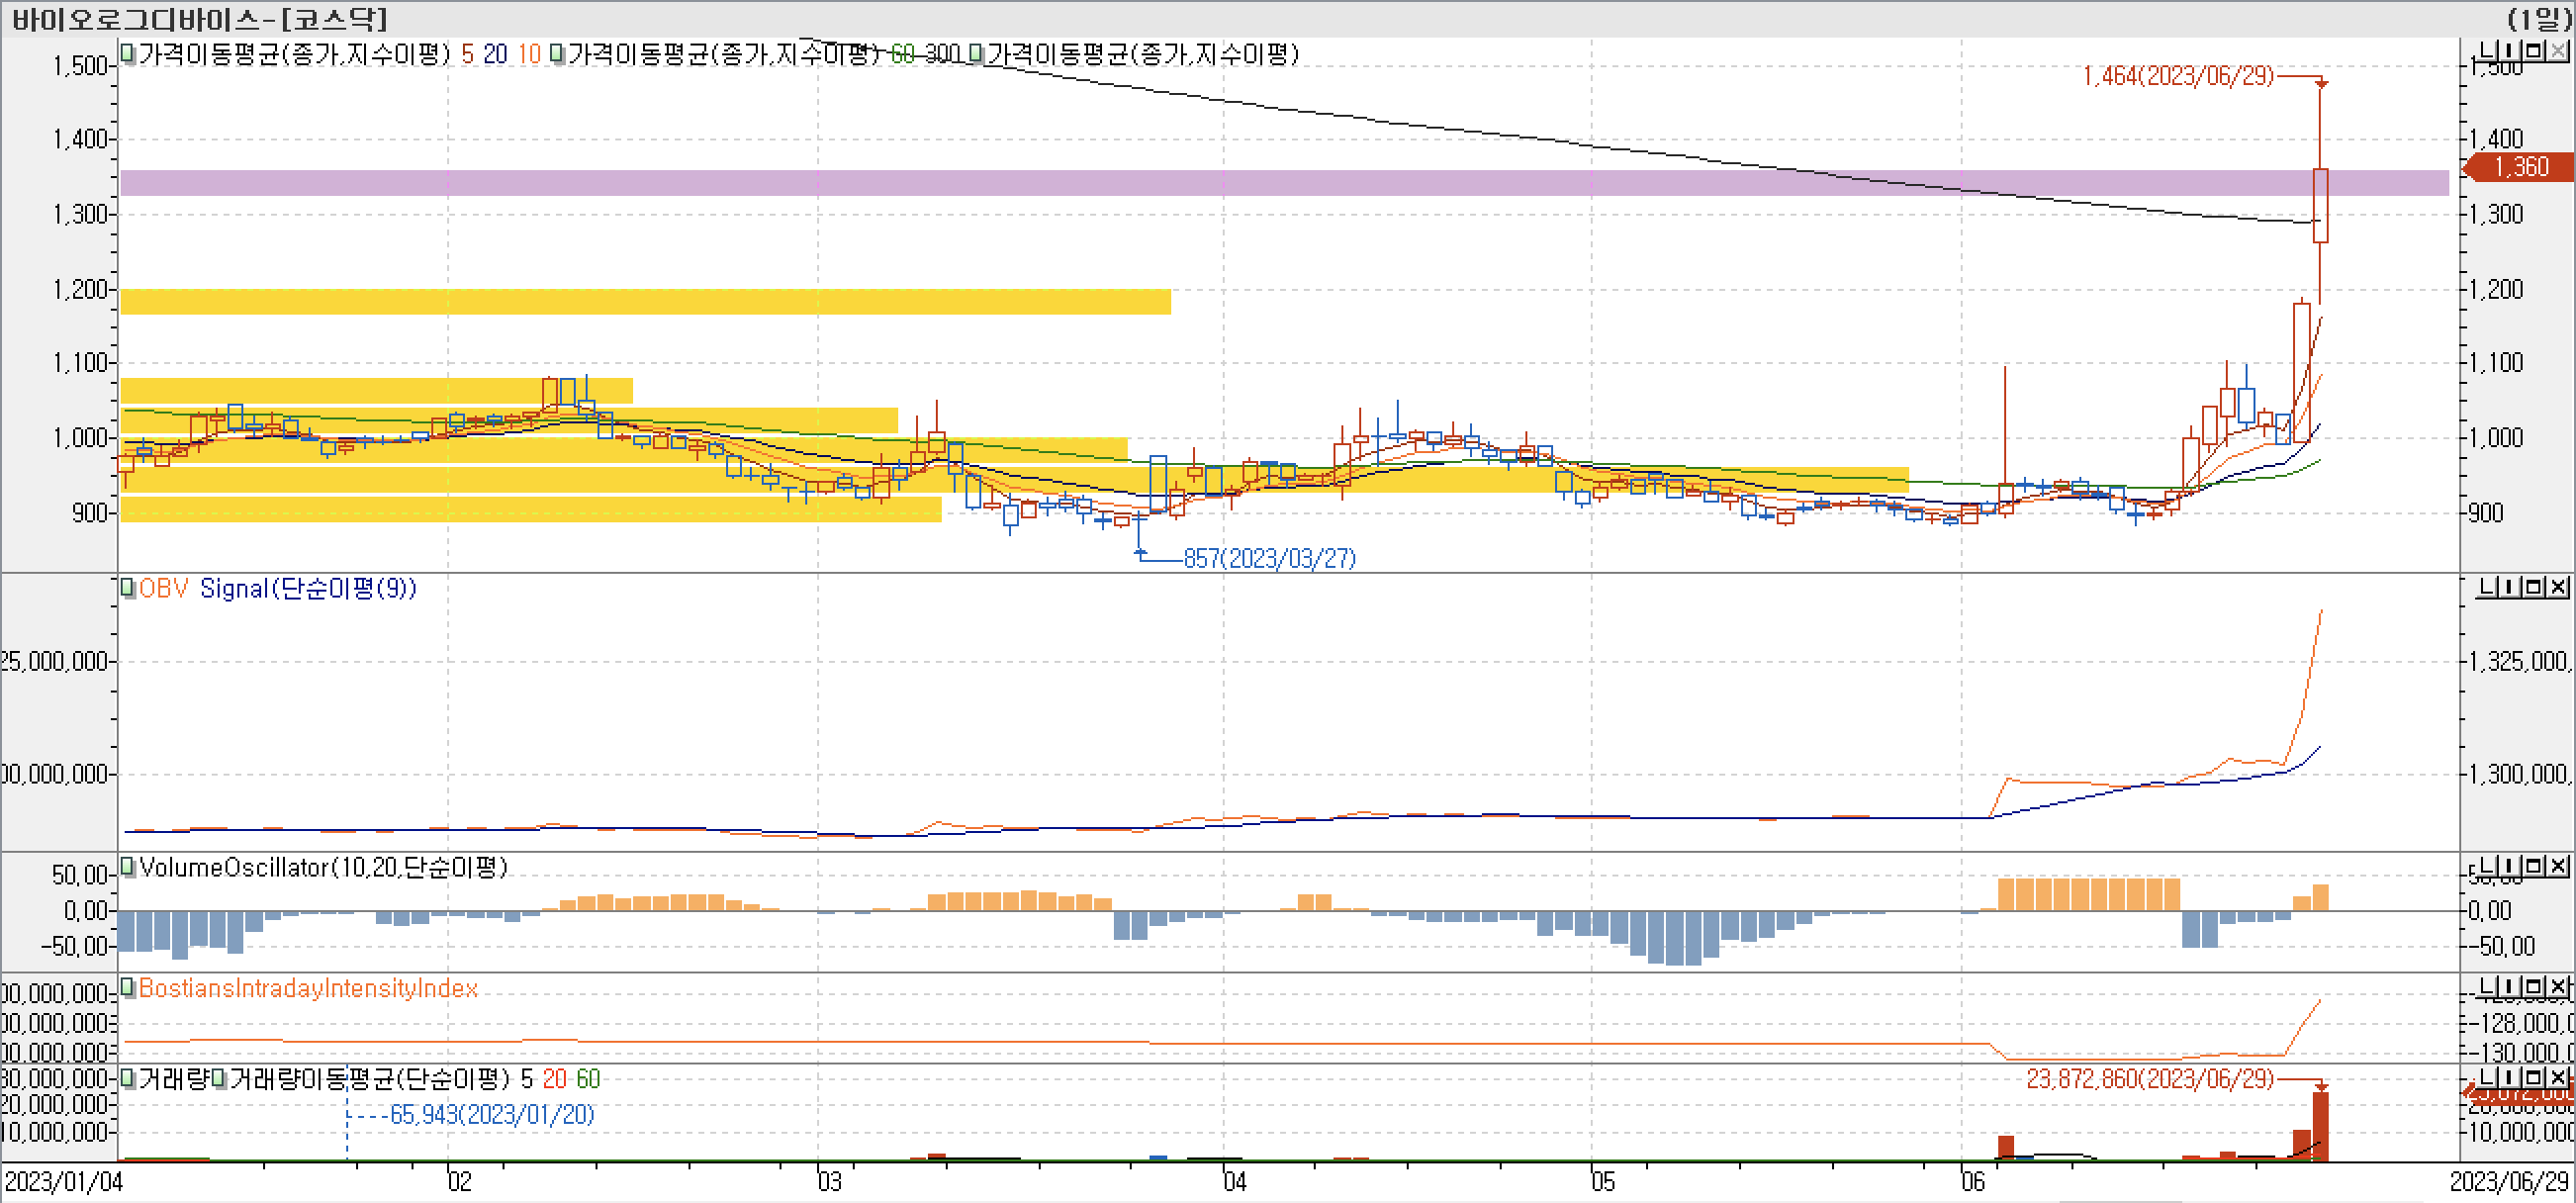The image size is (2576, 1203).
Task: Close the OBV indicator panel
Action: 2558,587
